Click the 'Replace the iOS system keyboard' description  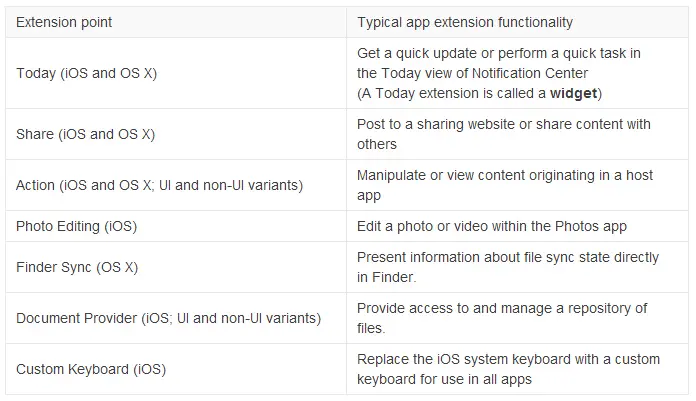507,369
